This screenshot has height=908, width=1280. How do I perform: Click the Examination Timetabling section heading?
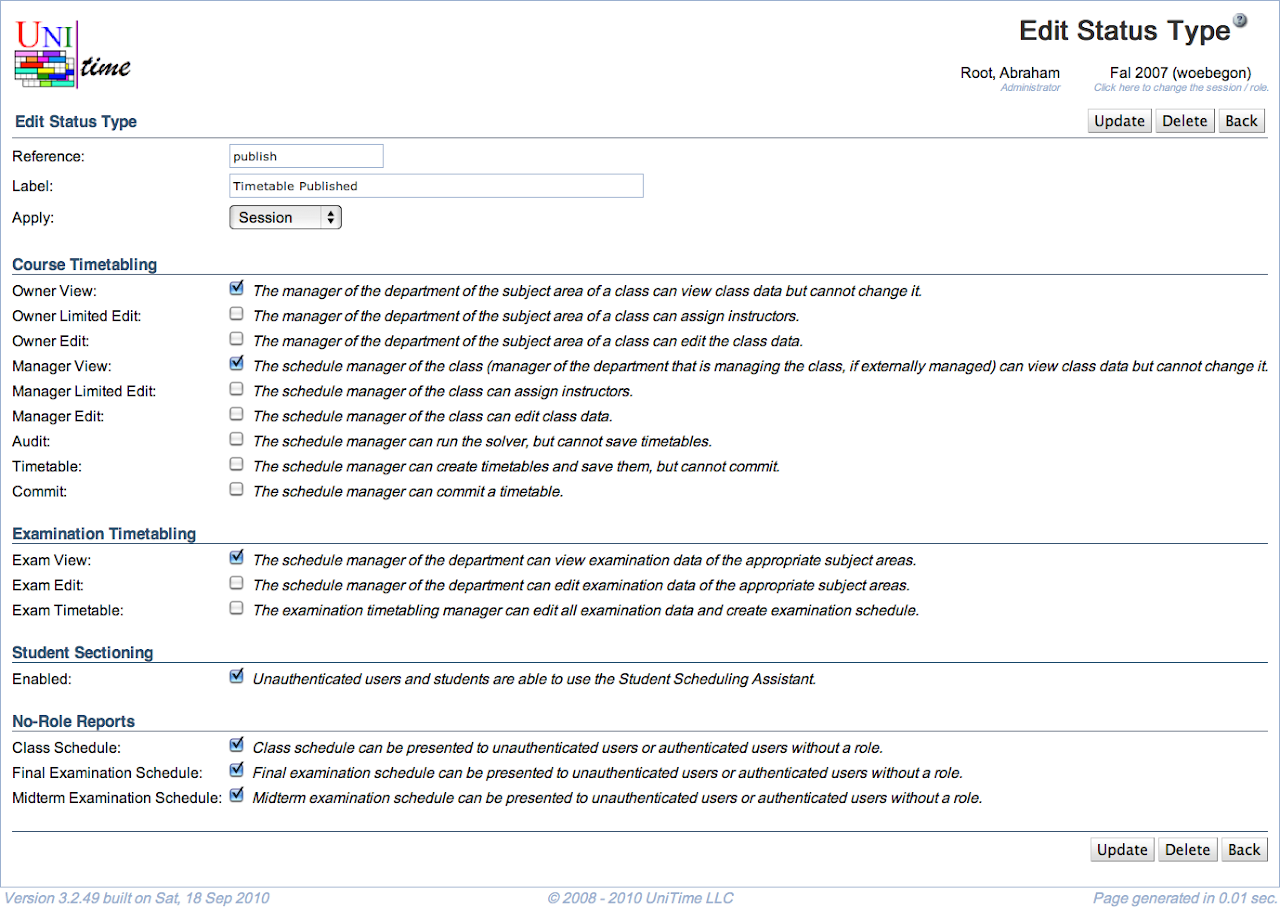tap(104, 534)
